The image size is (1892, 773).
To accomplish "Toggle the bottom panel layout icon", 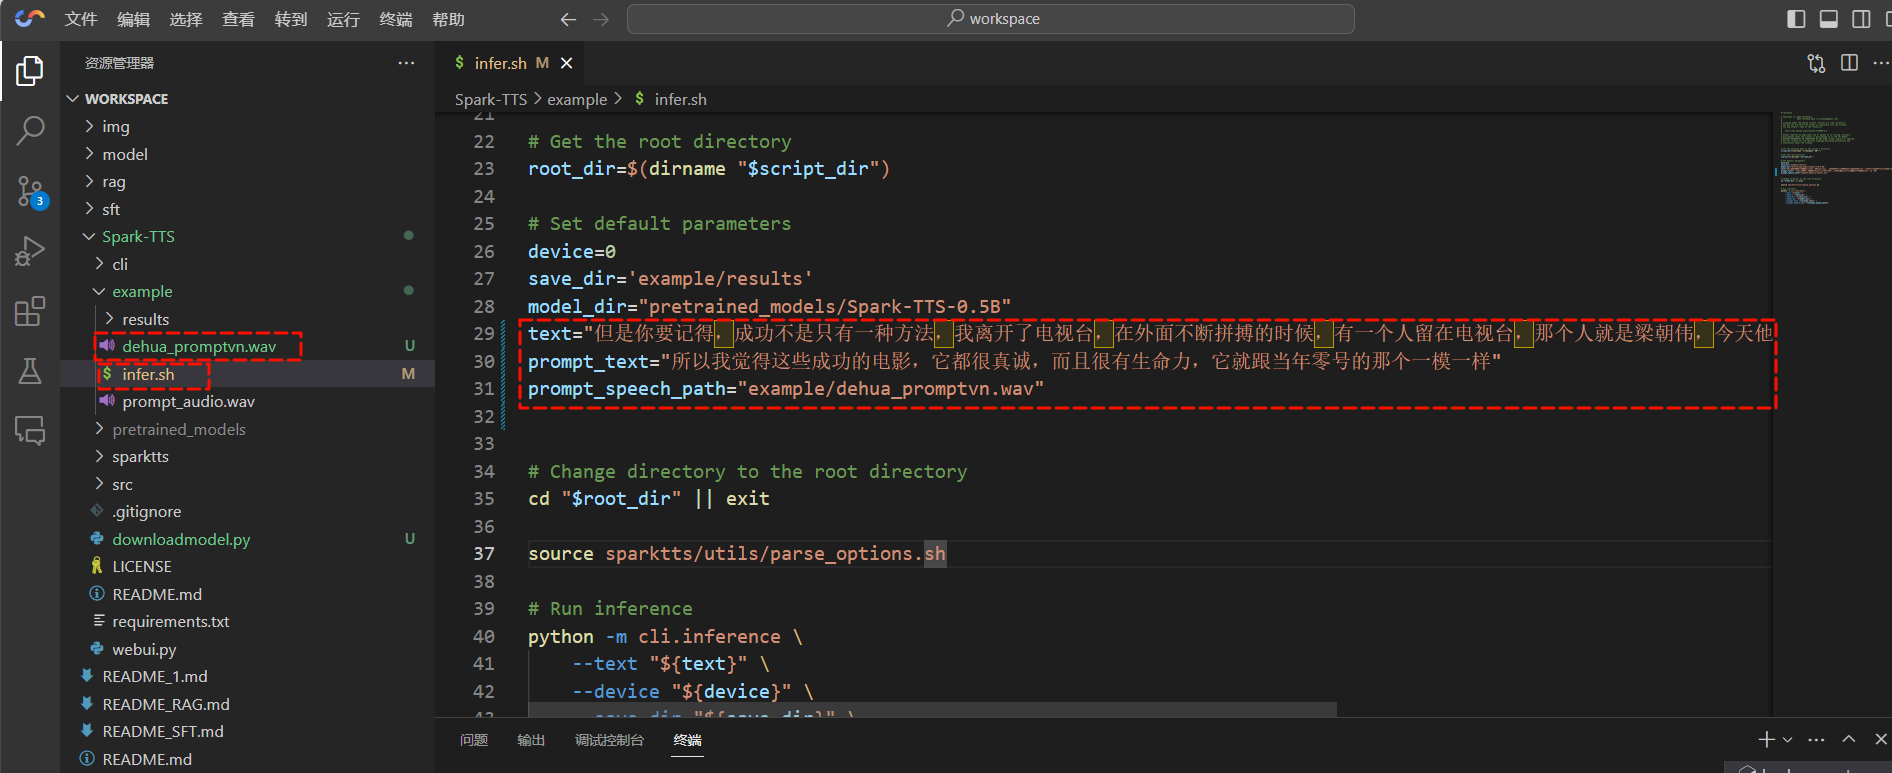I will coord(1828,19).
